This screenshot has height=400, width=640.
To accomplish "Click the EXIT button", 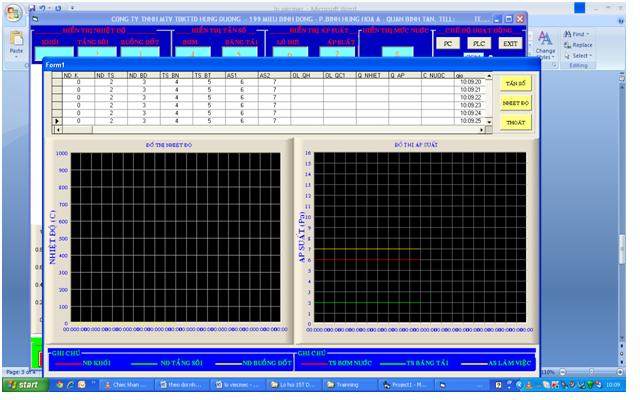I will pos(510,43).
